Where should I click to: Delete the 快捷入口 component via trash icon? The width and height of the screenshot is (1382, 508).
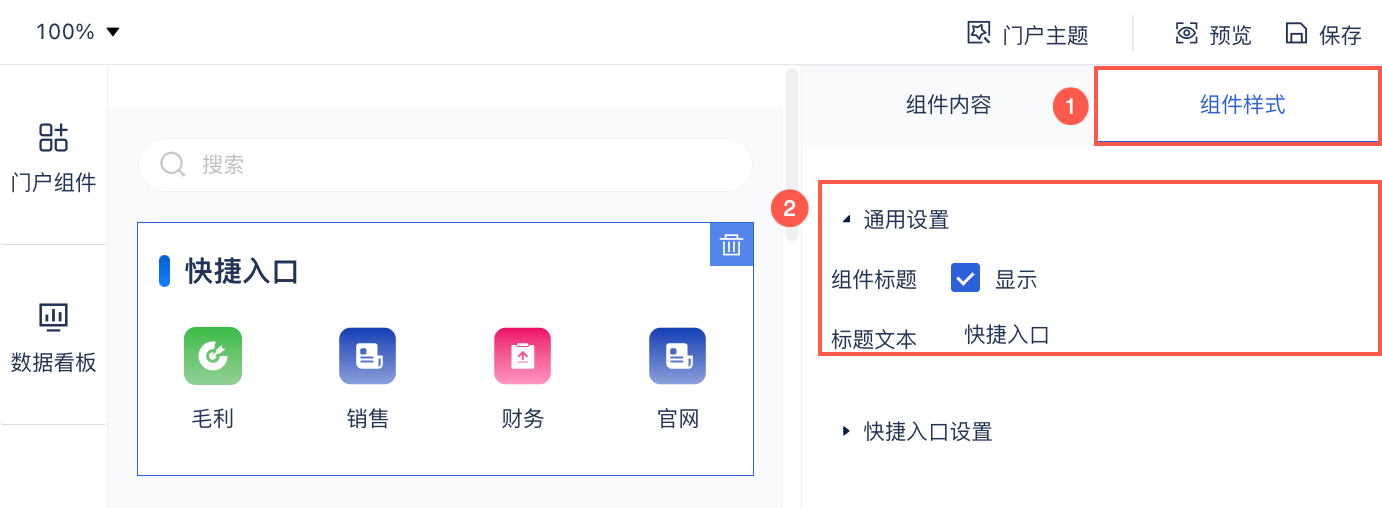tap(732, 245)
